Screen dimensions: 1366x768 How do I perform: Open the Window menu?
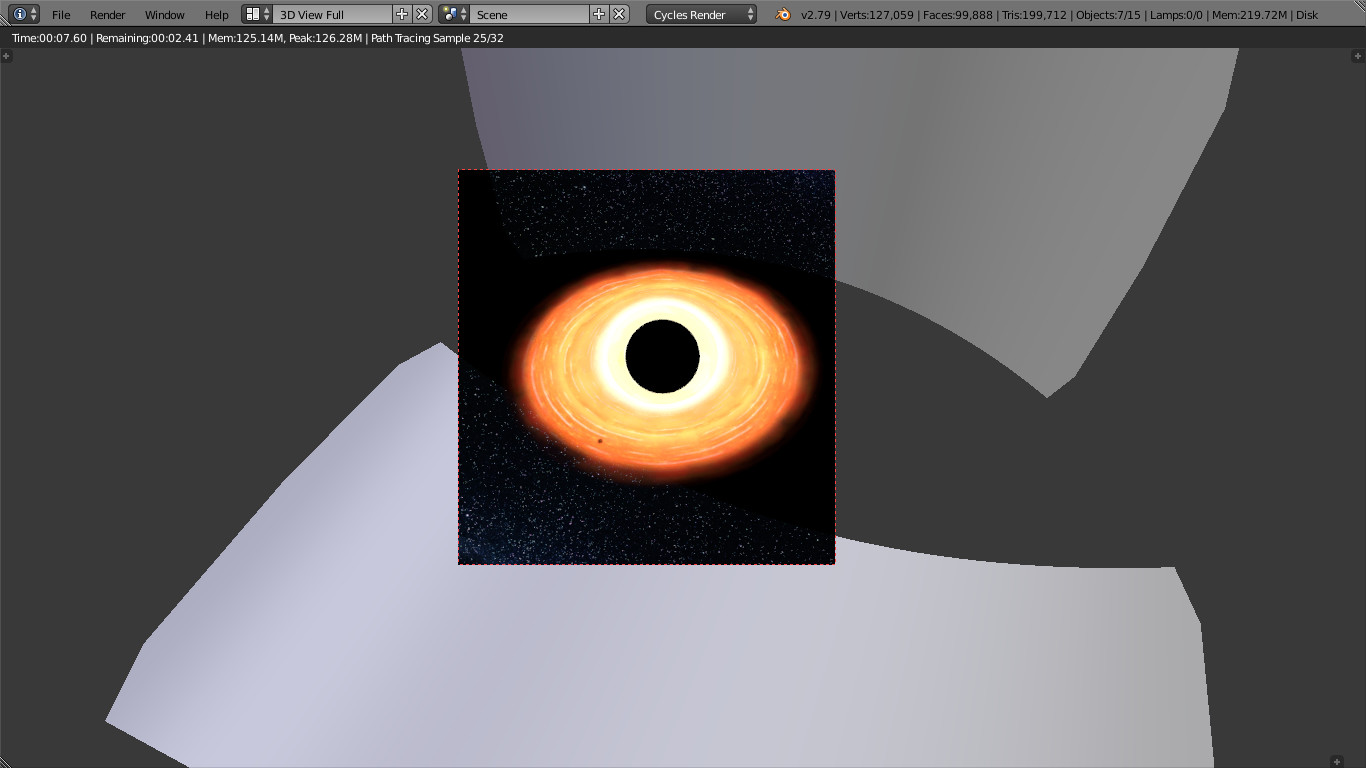pos(163,15)
